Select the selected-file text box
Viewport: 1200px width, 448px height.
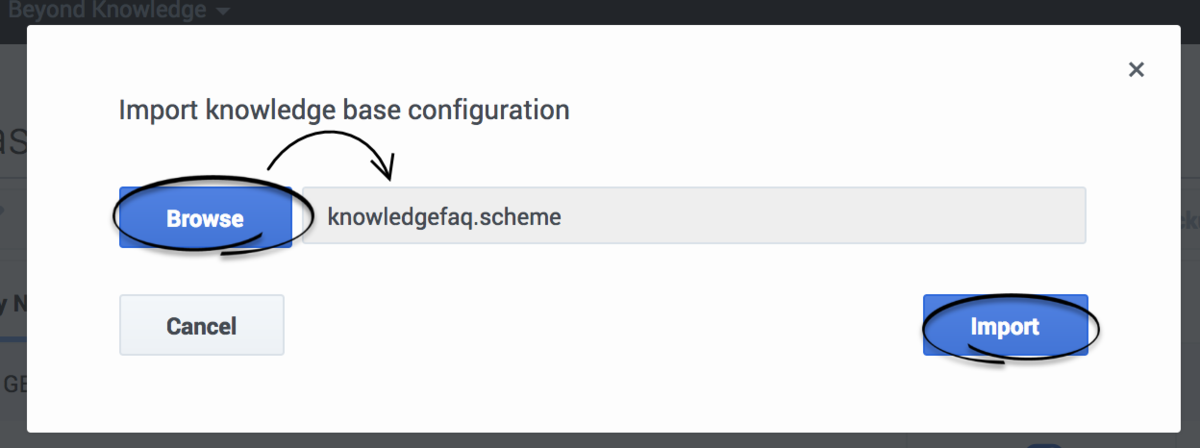pos(693,215)
